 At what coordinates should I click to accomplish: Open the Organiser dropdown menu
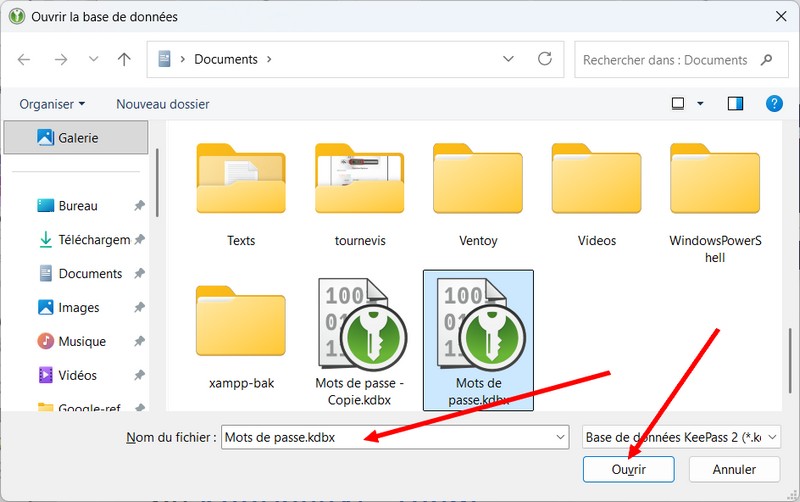(x=52, y=104)
